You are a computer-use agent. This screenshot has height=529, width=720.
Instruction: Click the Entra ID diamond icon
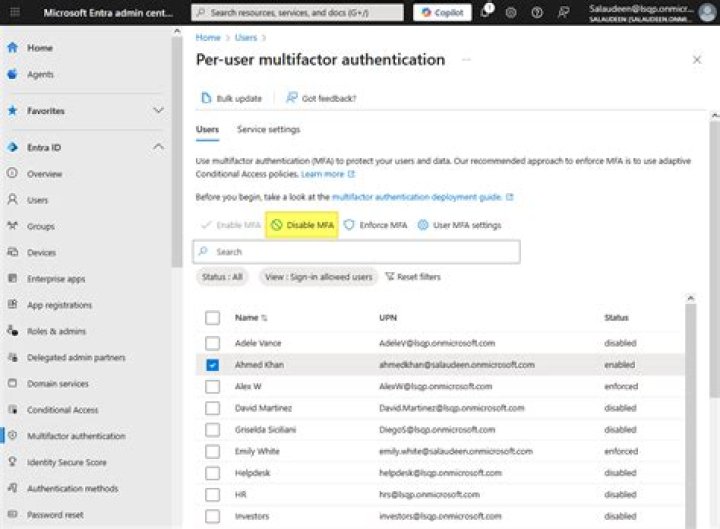click(13, 147)
